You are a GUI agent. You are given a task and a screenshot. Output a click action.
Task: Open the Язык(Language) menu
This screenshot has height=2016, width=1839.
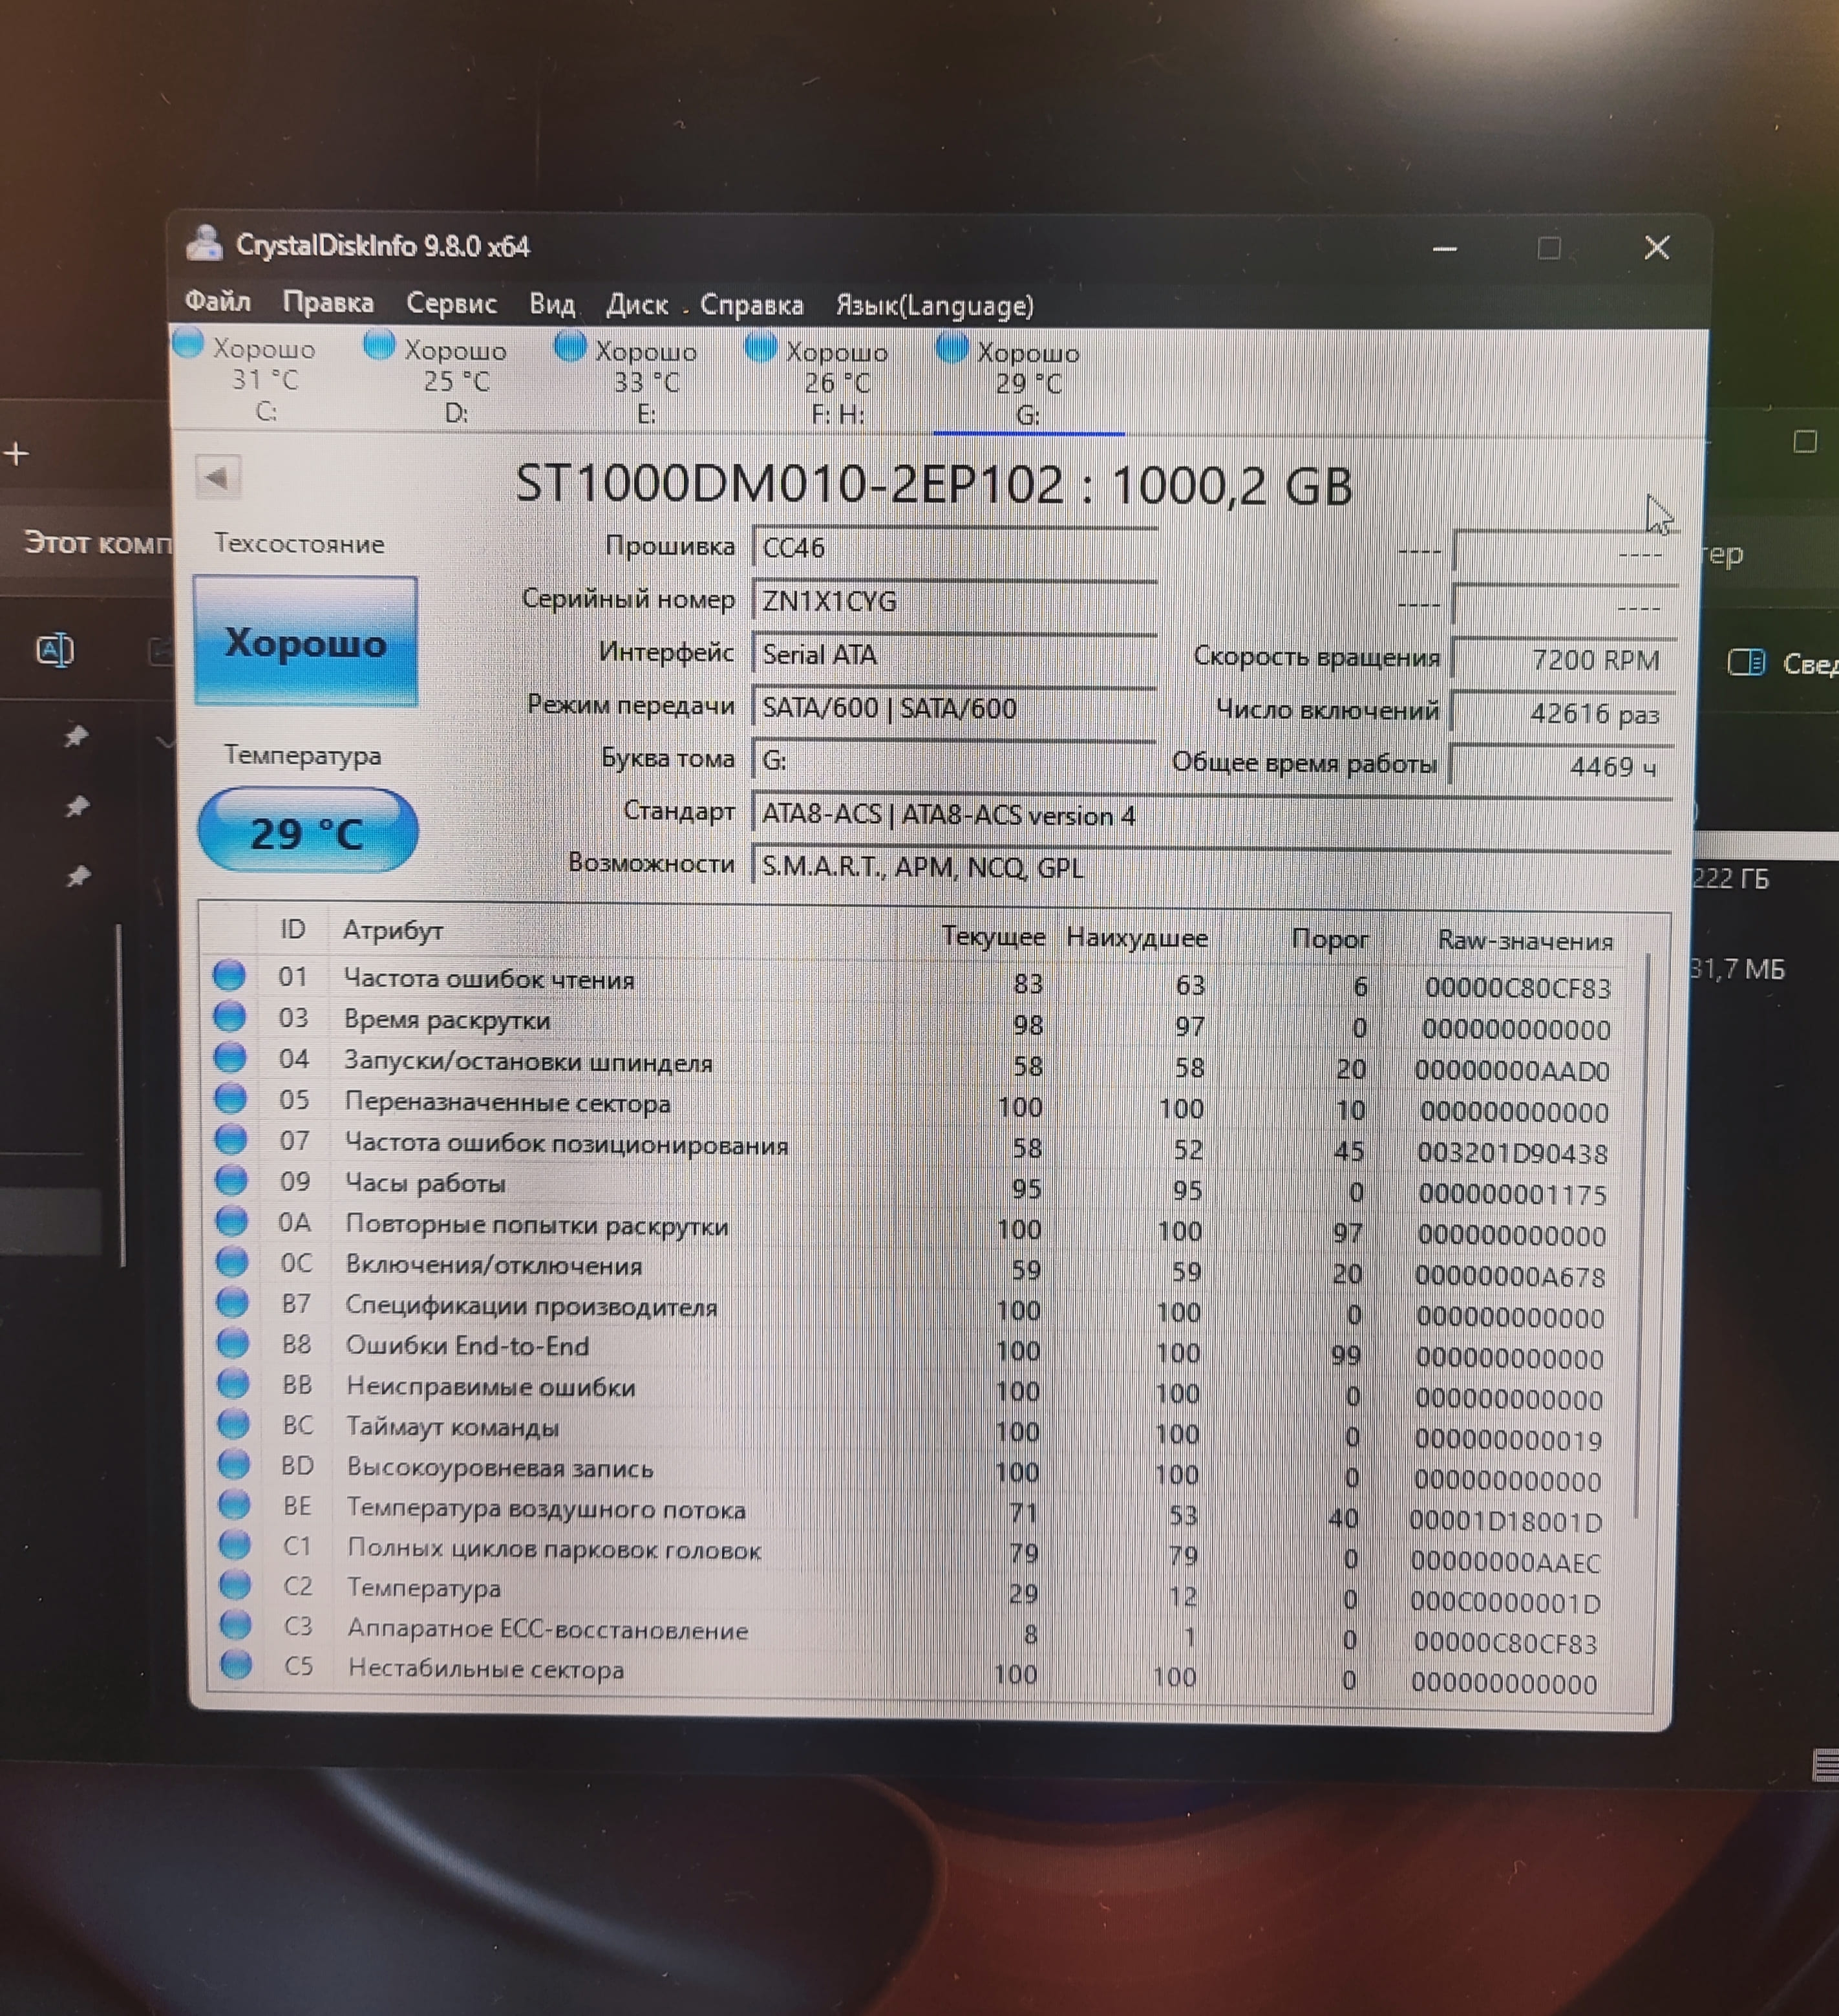[934, 306]
